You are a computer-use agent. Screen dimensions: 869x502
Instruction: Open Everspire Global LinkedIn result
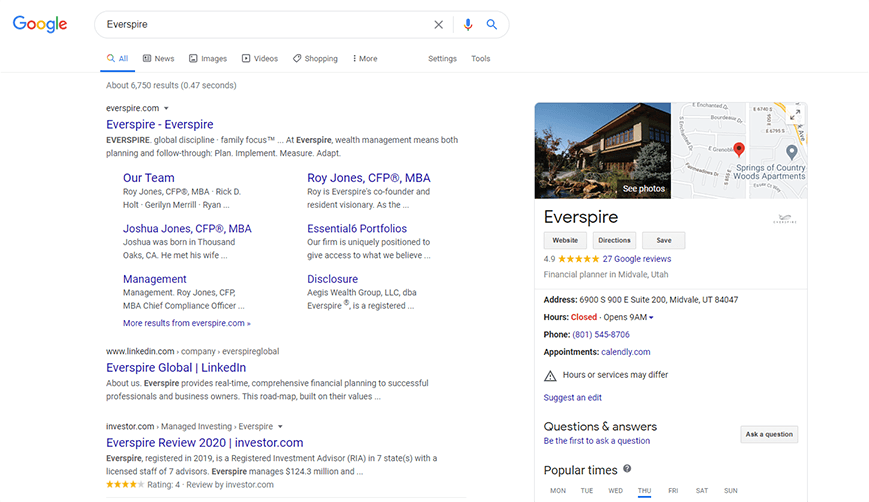[x=176, y=368]
